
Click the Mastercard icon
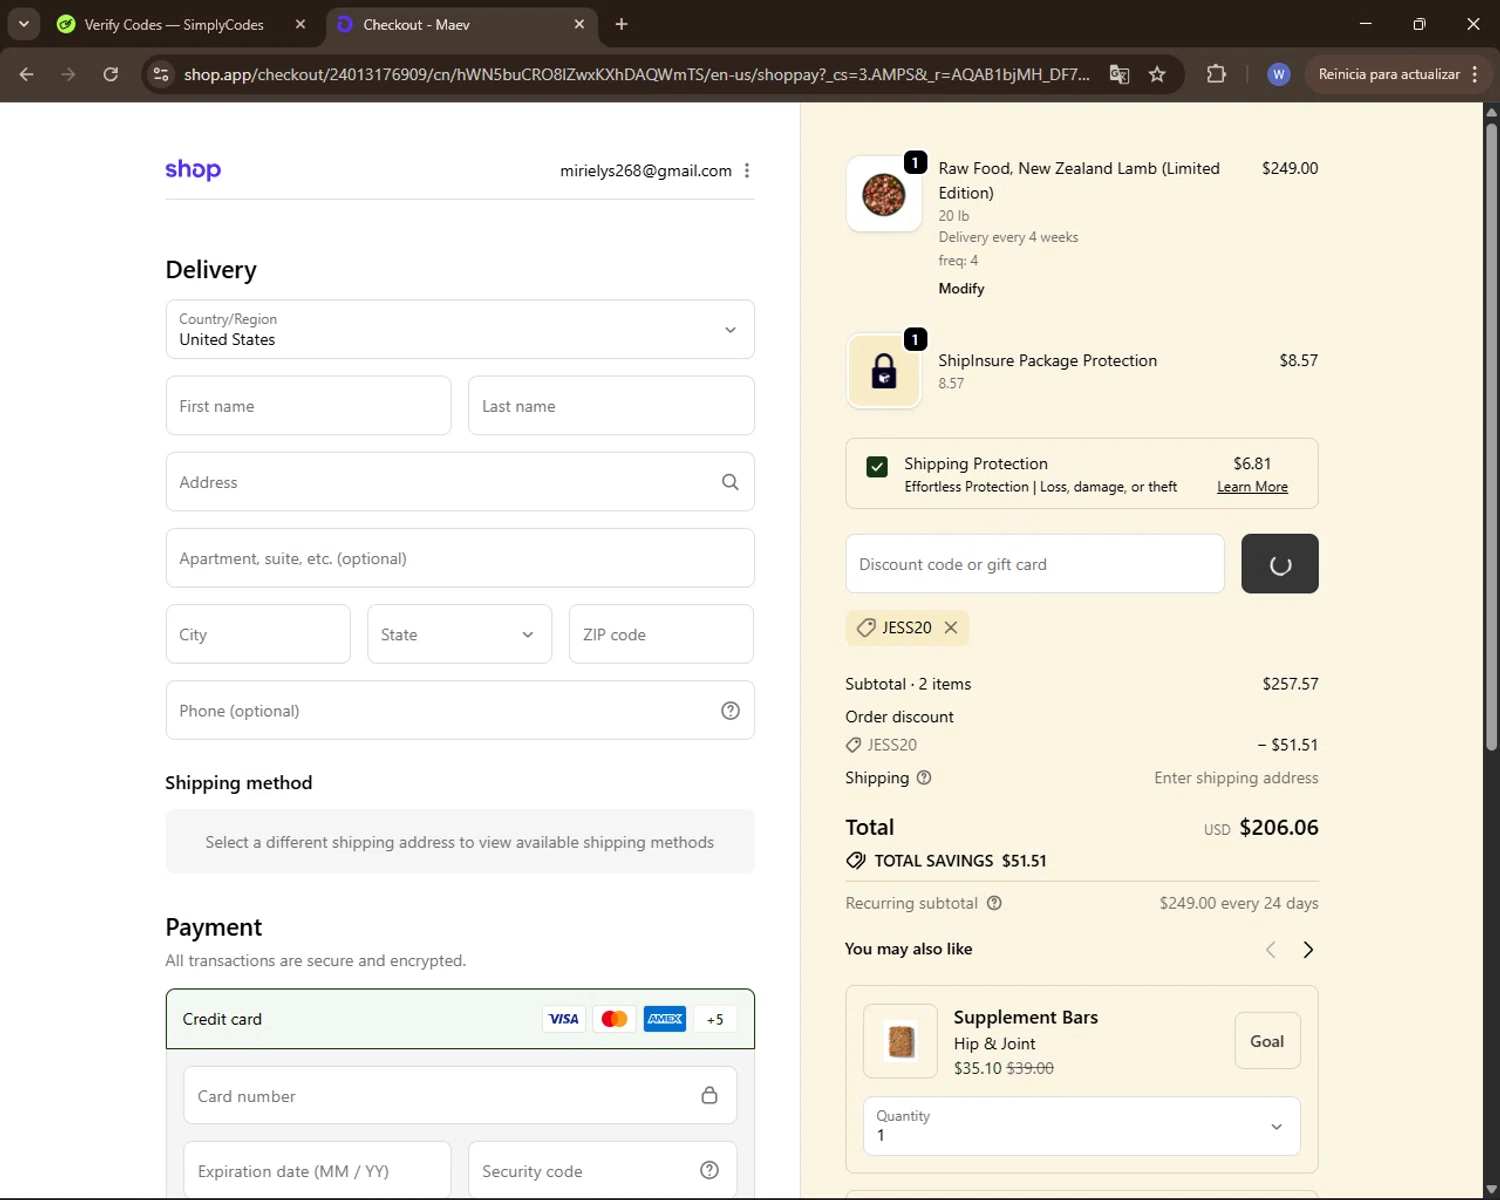pyautogui.click(x=614, y=1019)
